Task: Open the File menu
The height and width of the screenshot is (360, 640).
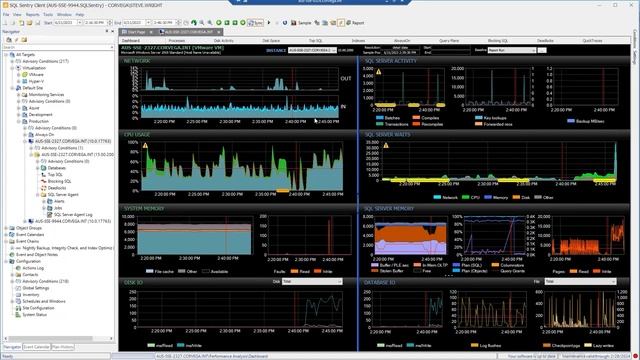Action: click(x=6, y=15)
